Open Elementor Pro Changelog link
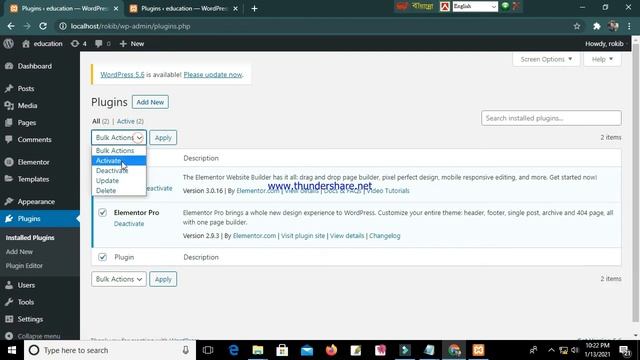Screen dimensions: 640x360 pyautogui.click(x=384, y=236)
